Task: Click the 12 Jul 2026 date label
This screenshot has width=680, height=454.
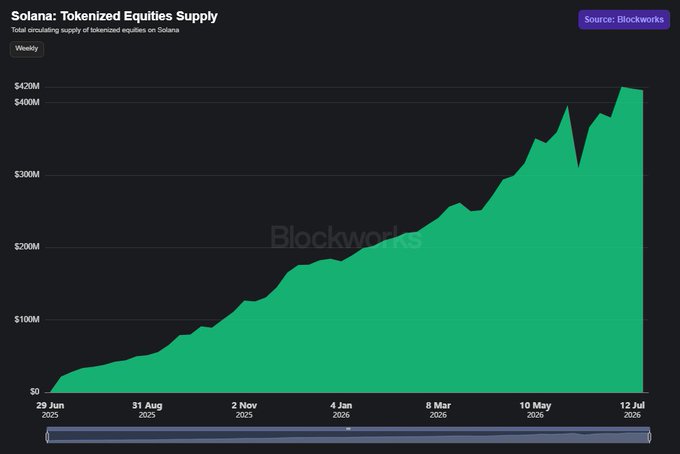Action: pos(632,410)
